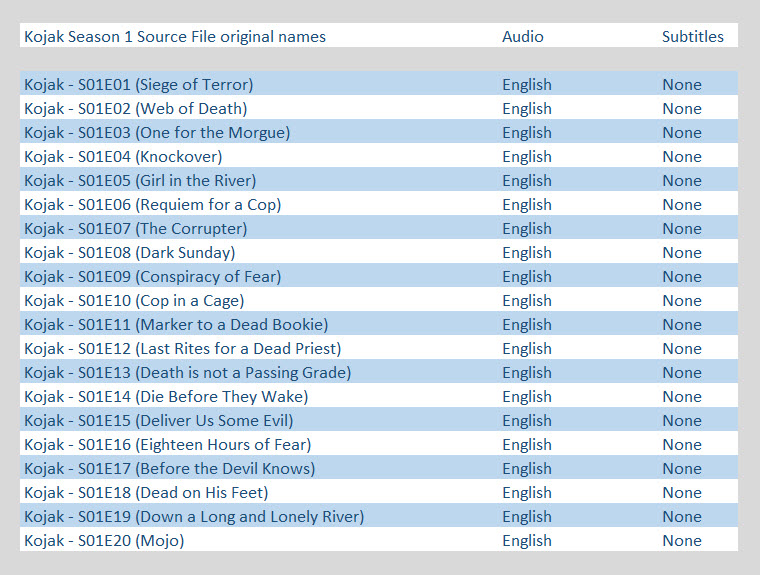
Task: Select "None" subtitles in the Mojo row
Action: coord(682,541)
